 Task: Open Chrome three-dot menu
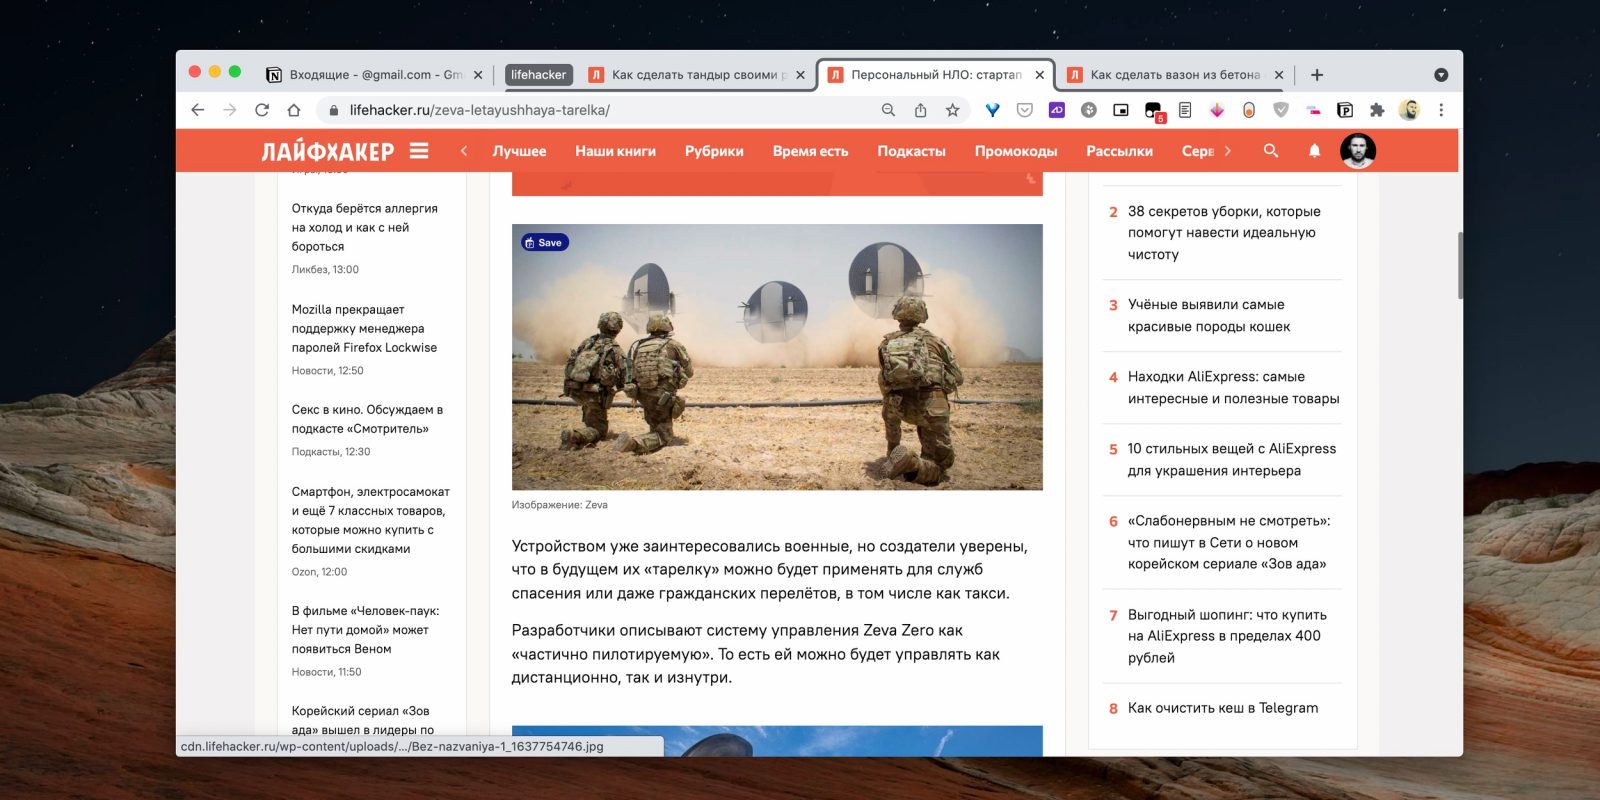(x=1441, y=110)
